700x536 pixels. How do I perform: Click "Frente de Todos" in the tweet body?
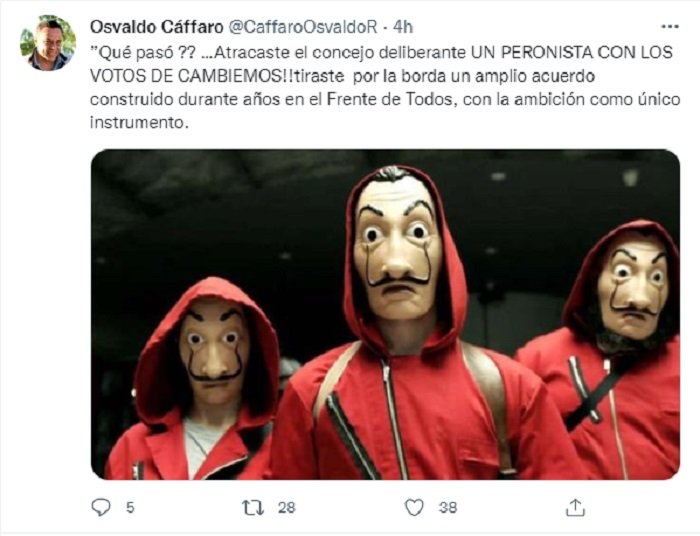[x=390, y=99]
